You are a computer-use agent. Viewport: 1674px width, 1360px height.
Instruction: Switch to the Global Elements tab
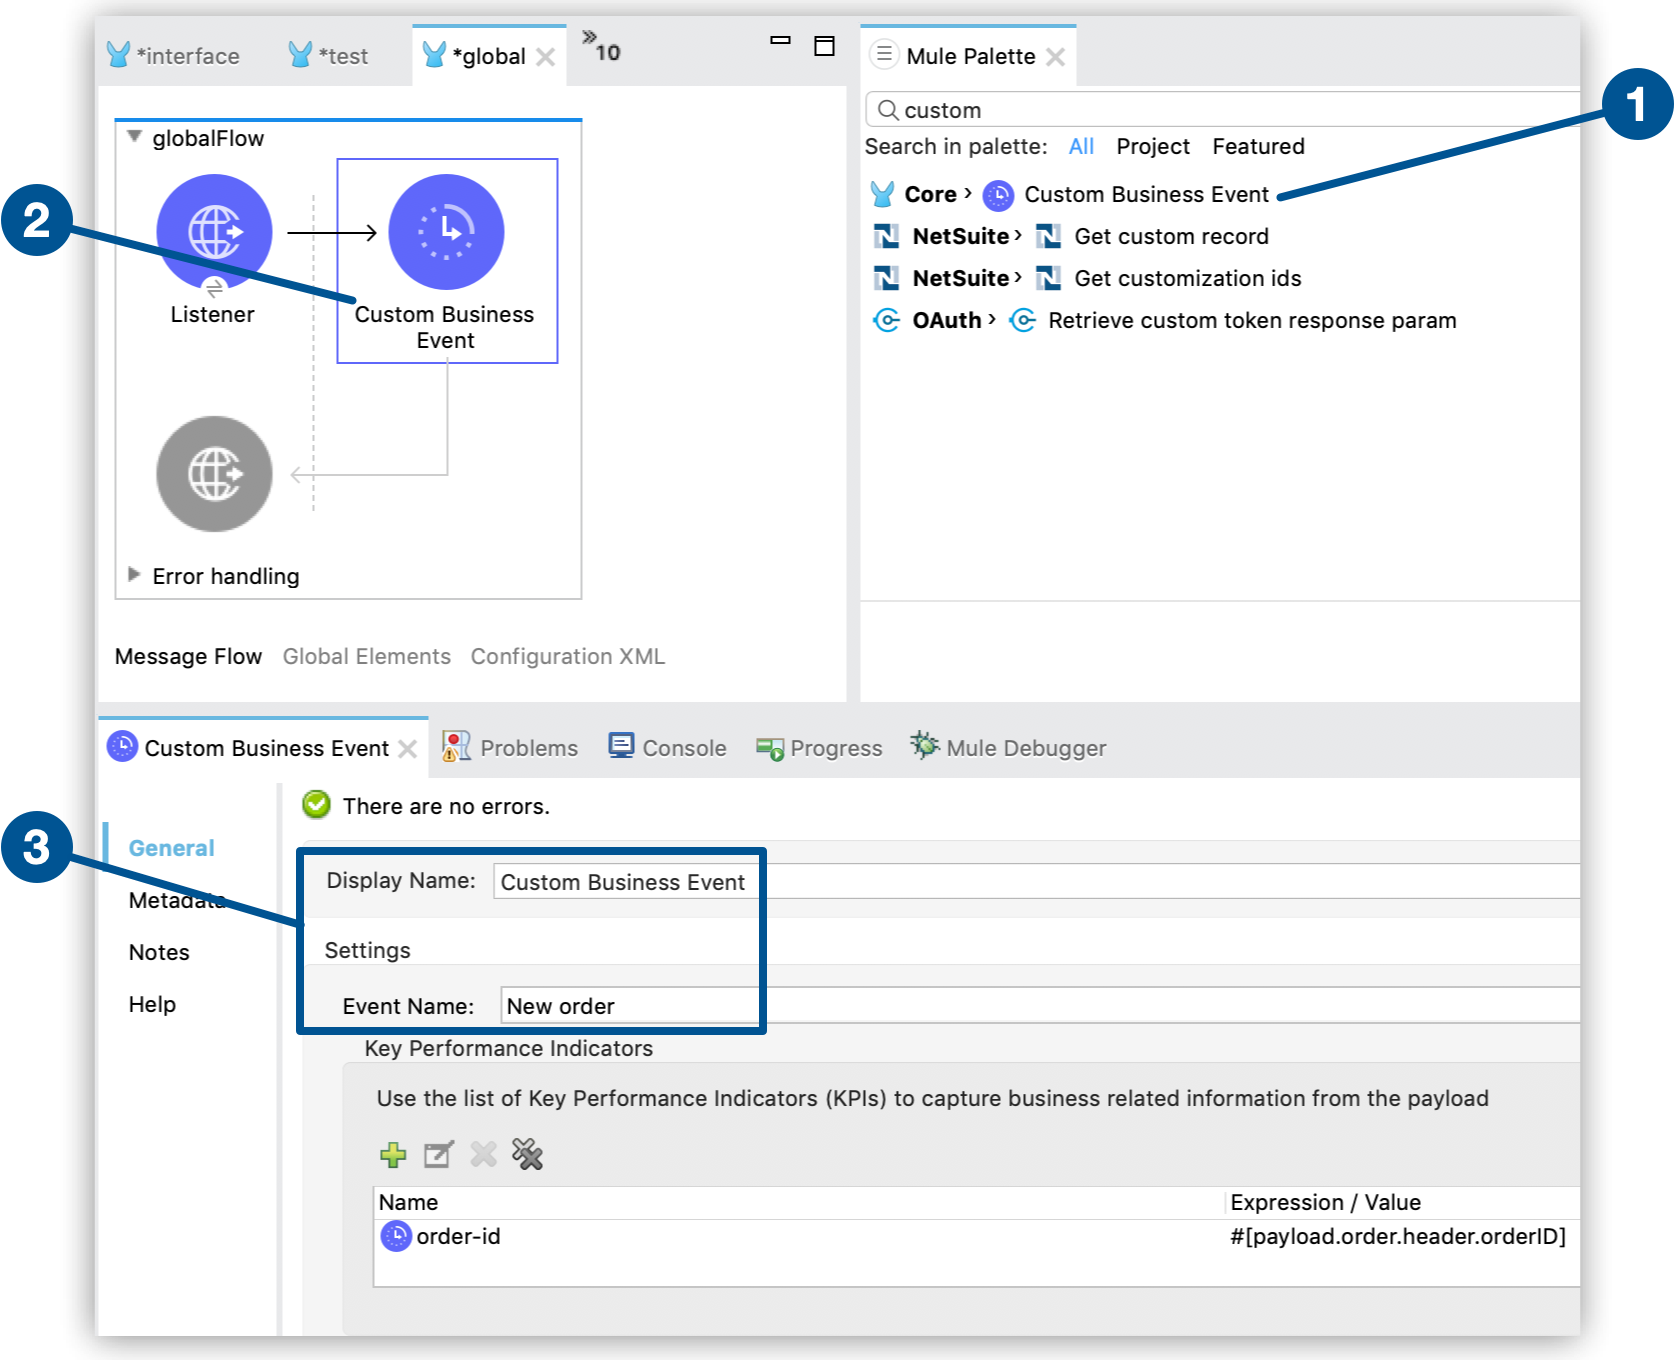[x=366, y=657]
